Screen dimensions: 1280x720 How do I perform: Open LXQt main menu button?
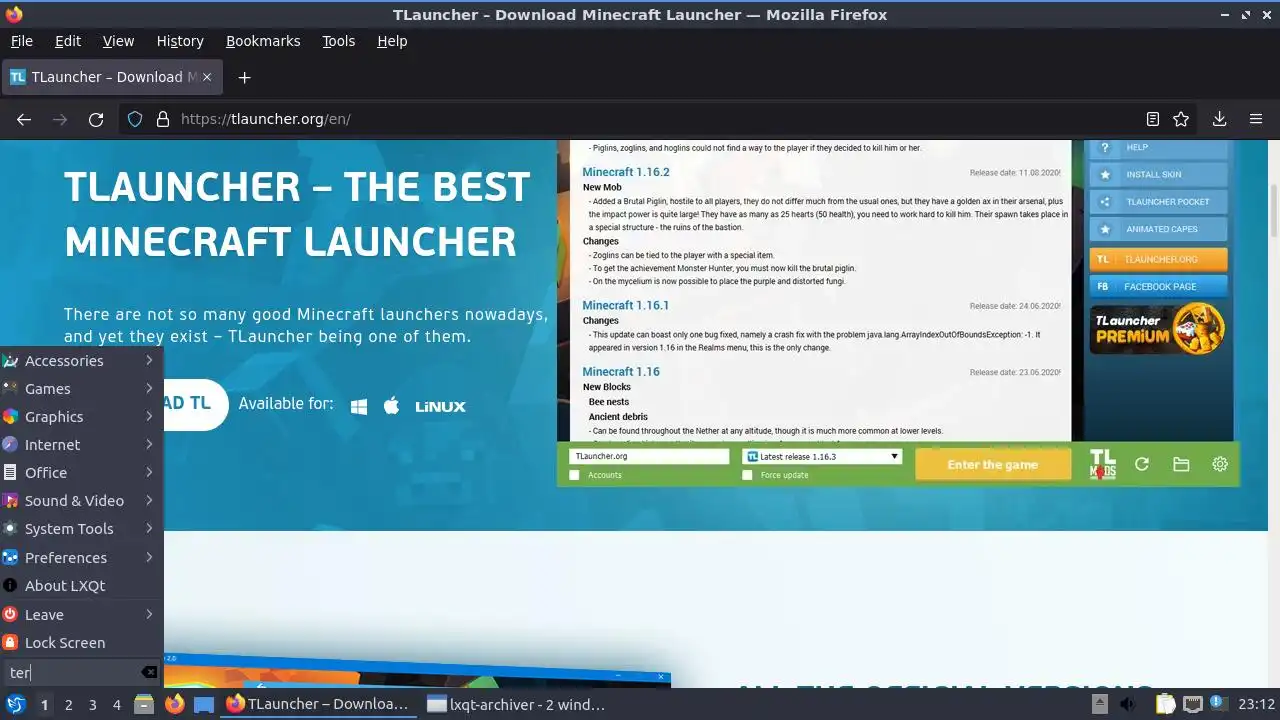(x=15, y=704)
